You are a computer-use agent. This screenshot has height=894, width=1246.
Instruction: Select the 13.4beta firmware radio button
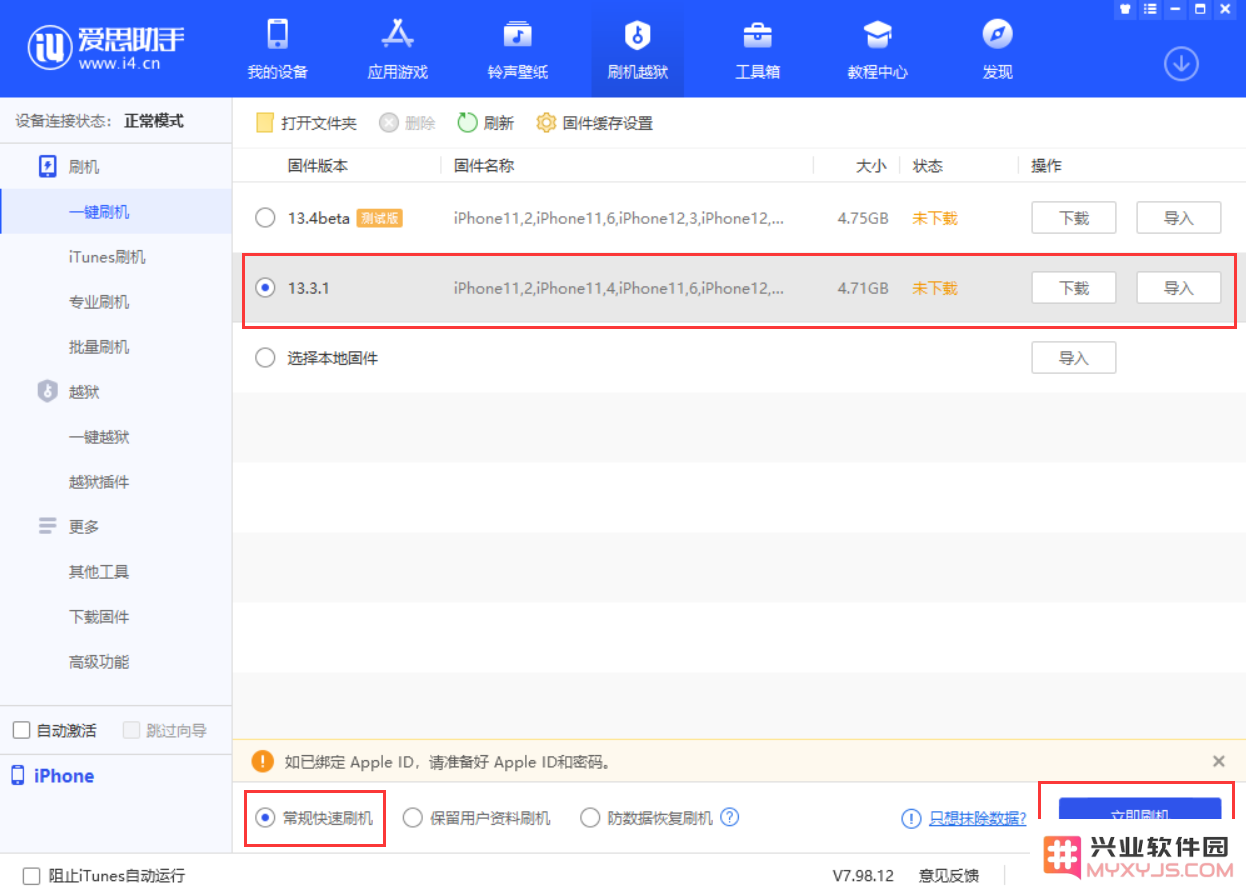point(265,218)
